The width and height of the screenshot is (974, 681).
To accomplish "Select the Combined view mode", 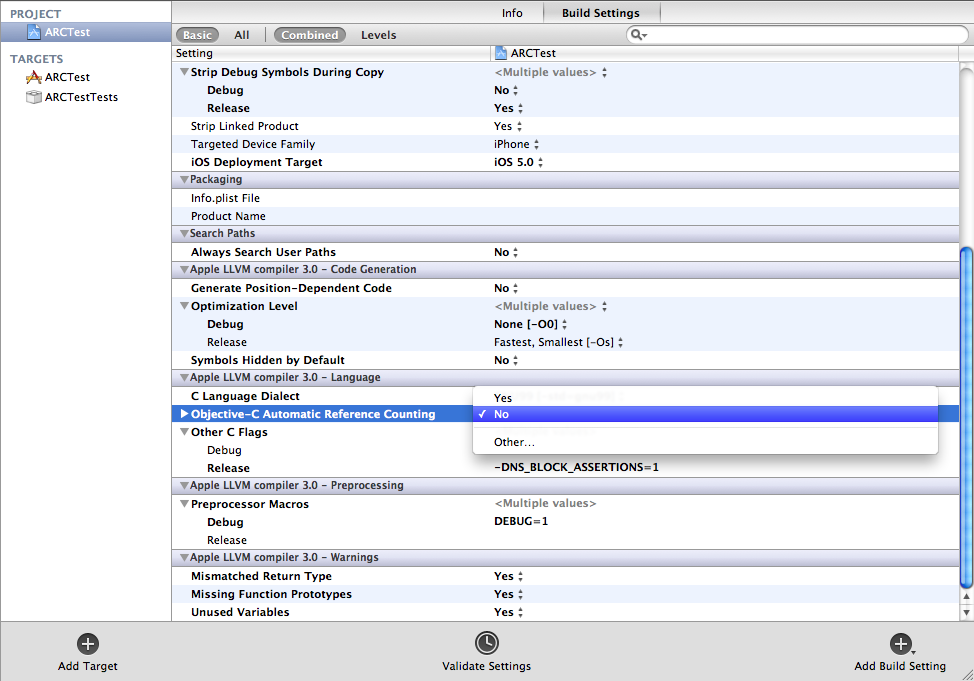I will tap(309, 35).
